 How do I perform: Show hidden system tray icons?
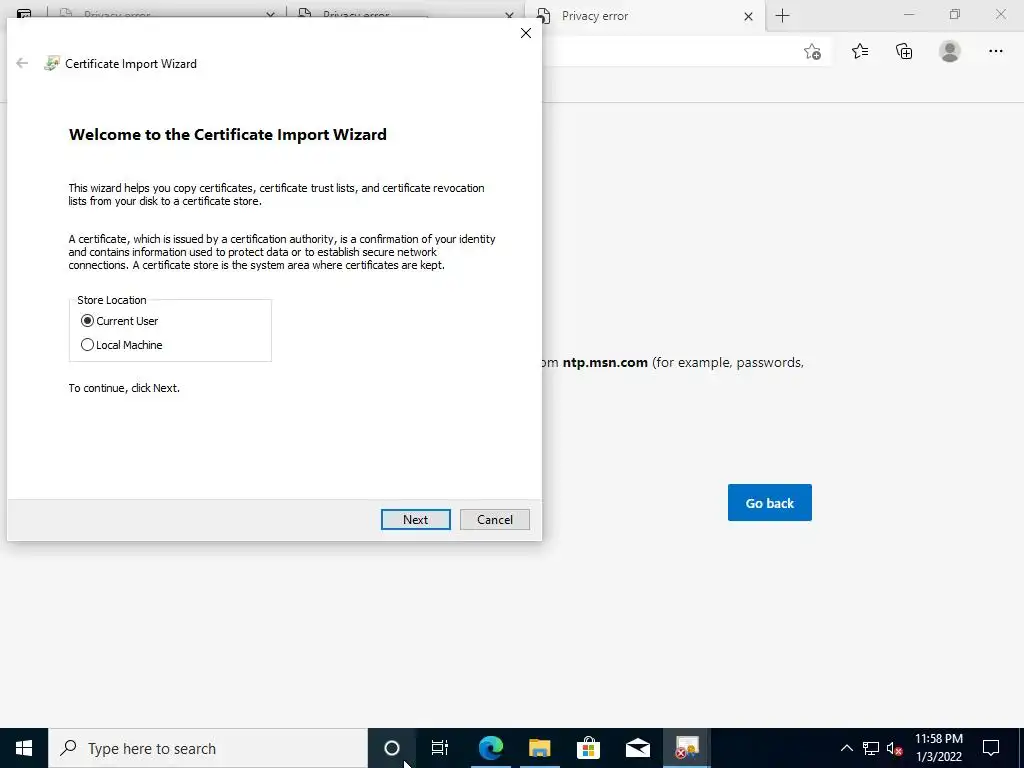(x=846, y=748)
